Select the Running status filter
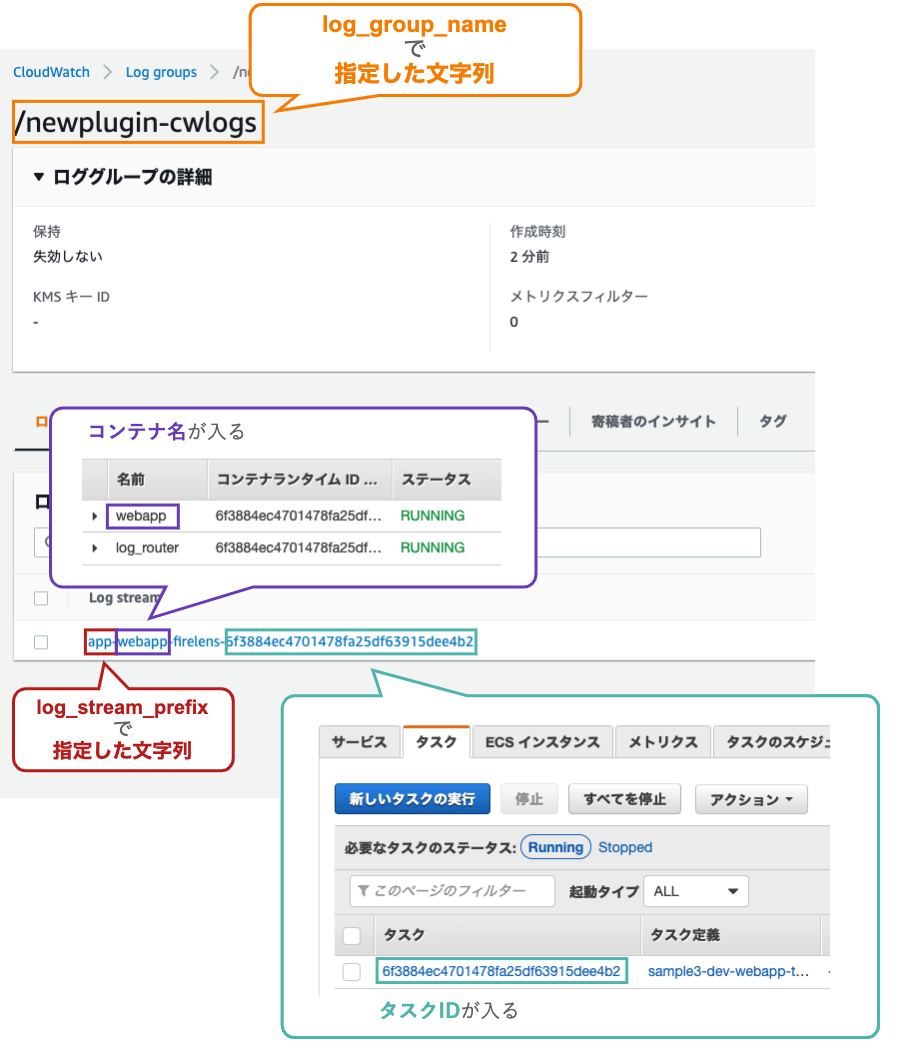This screenshot has height=1050, width=907. [555, 847]
